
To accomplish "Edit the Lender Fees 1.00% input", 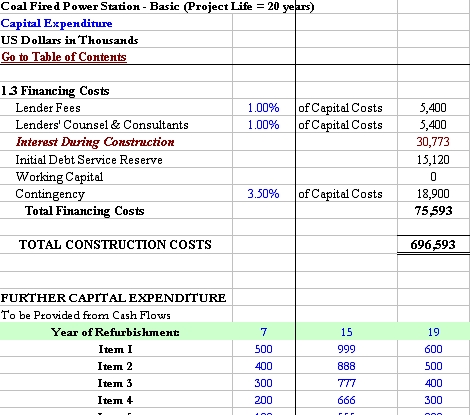I will pyautogui.click(x=263, y=108).
